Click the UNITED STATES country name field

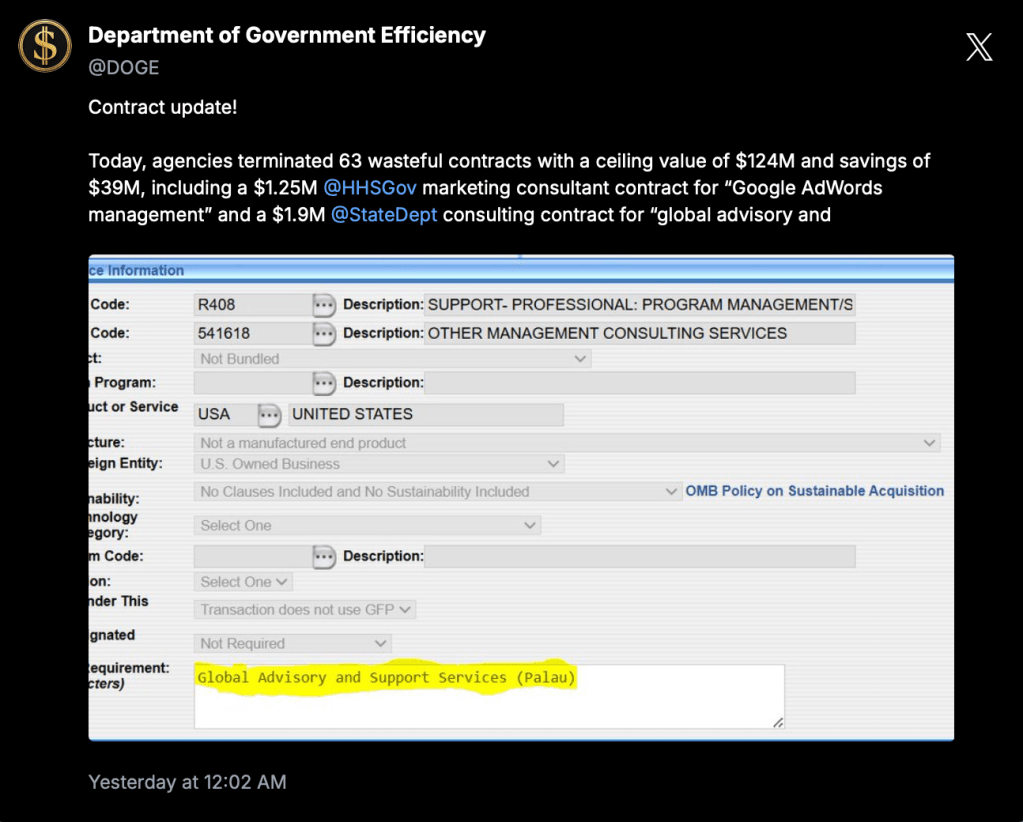(425, 415)
